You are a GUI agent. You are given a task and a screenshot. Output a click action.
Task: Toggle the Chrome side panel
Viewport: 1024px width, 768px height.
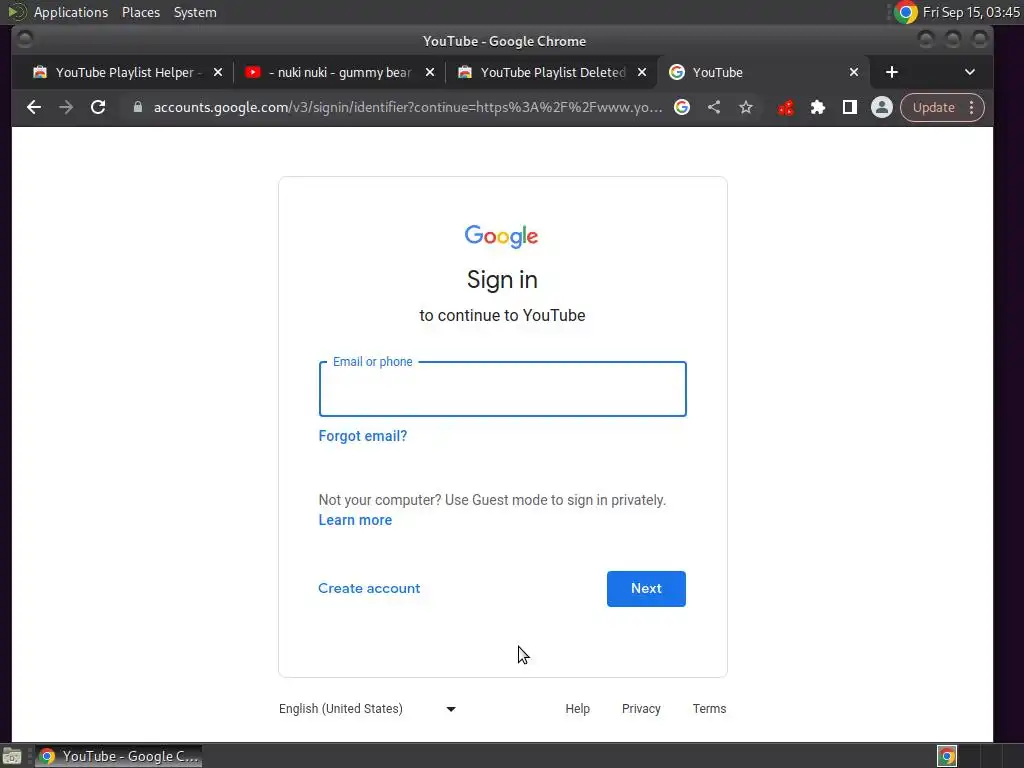pos(850,107)
